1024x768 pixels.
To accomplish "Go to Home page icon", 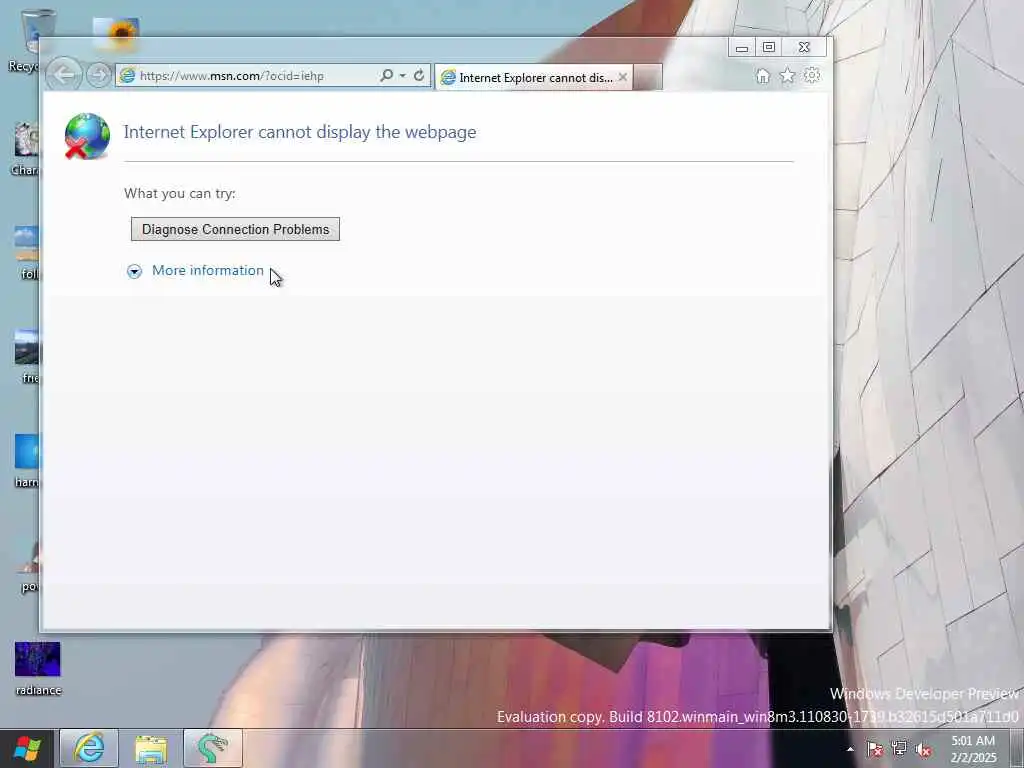I will click(763, 76).
